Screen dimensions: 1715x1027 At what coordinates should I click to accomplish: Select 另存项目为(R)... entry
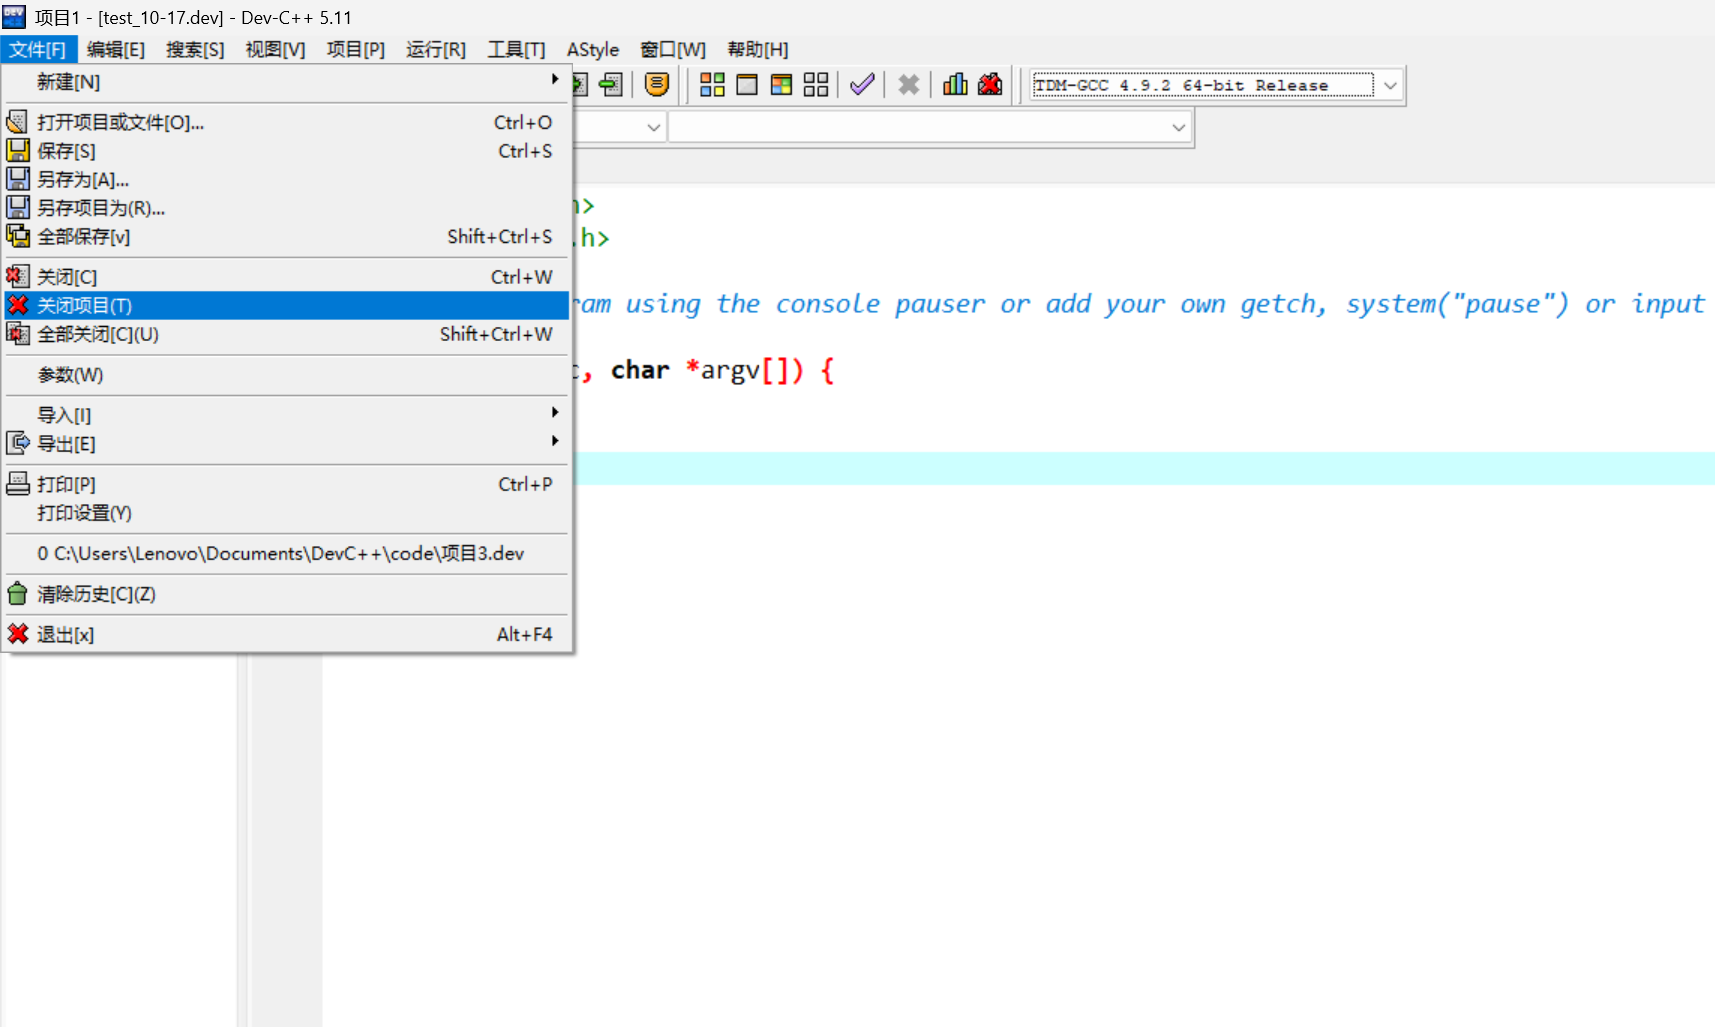coord(287,208)
